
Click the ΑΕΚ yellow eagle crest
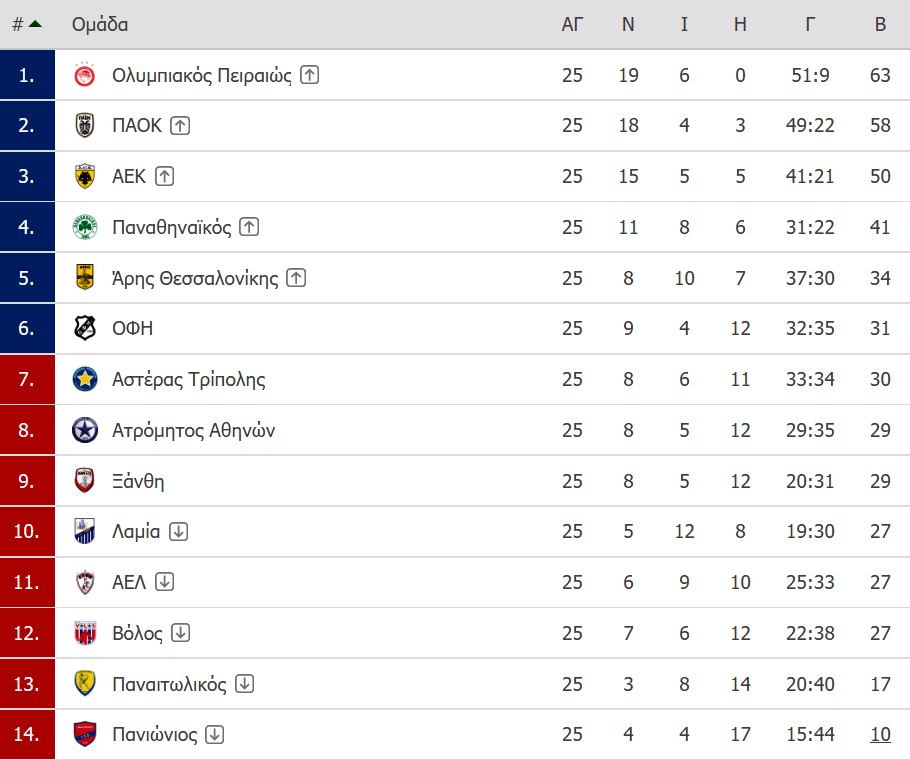tap(85, 176)
